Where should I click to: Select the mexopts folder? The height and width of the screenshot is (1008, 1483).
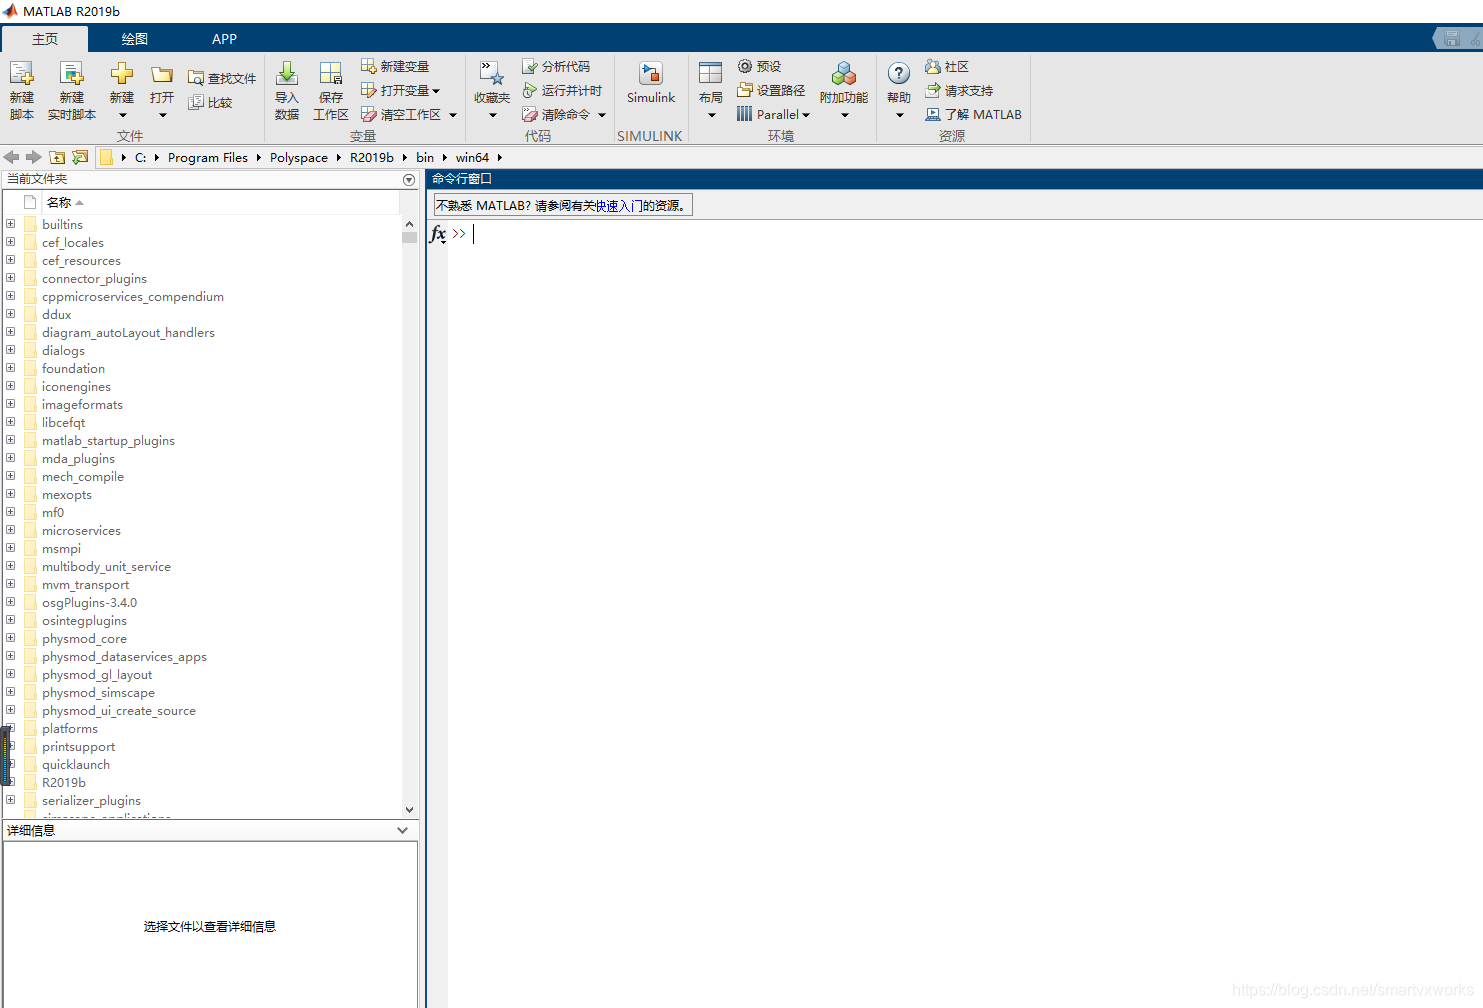67,495
